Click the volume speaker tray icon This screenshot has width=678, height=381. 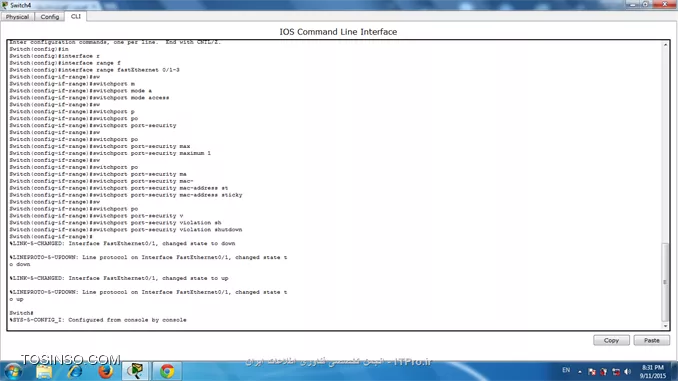(x=627, y=371)
